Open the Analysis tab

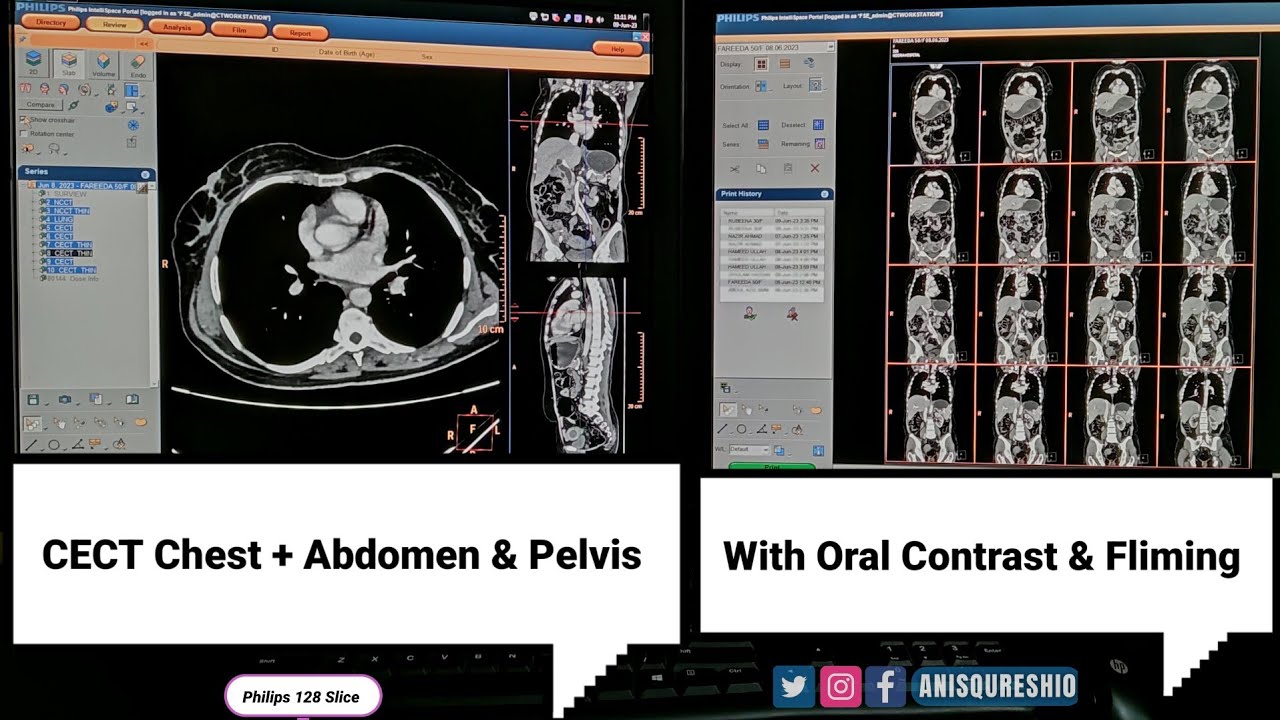tap(177, 27)
